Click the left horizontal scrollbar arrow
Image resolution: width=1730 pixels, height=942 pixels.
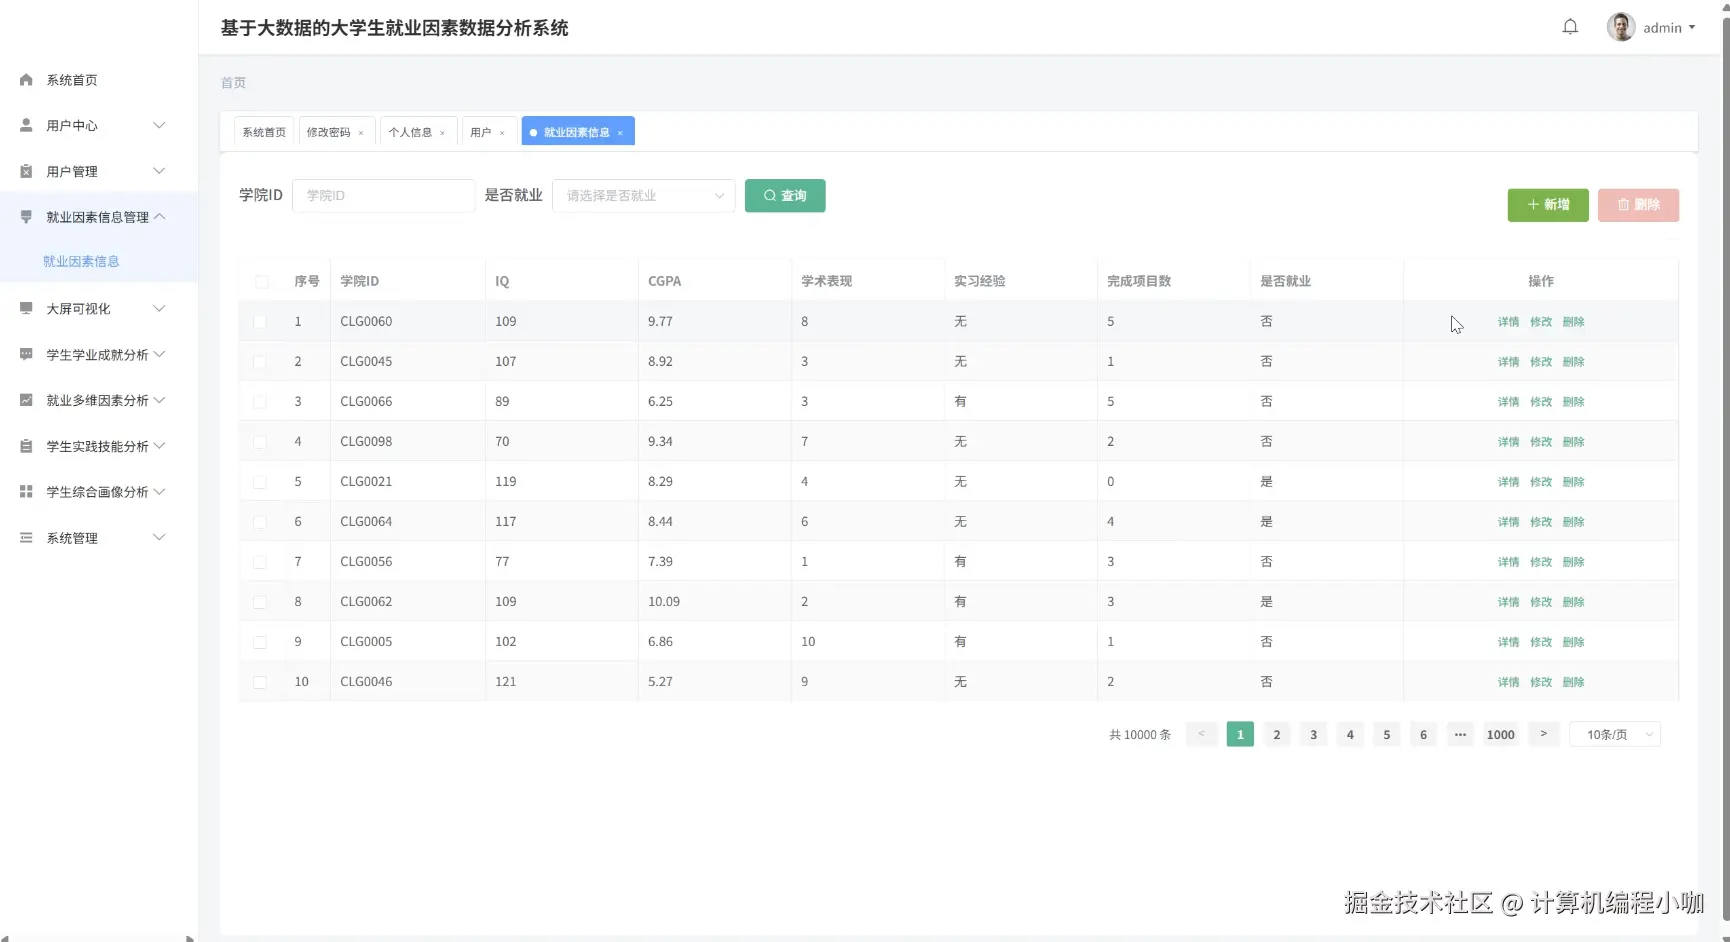[5, 938]
